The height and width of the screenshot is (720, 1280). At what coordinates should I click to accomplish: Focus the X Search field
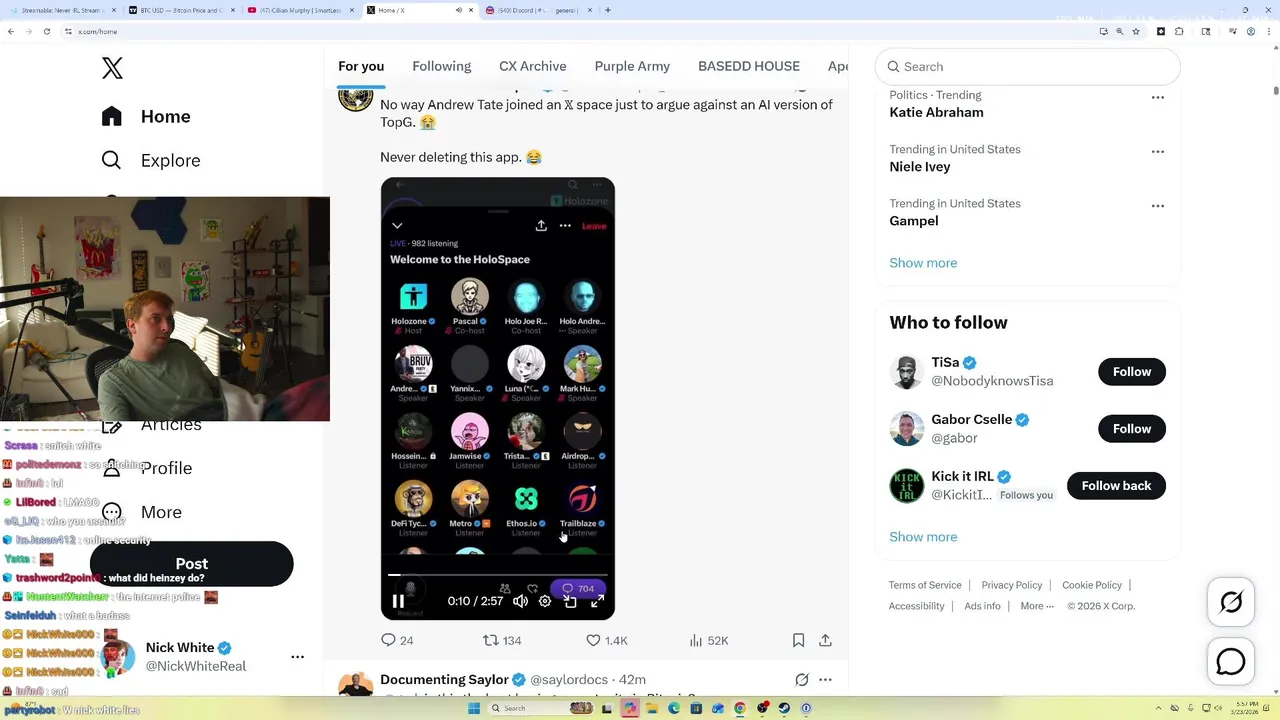pyautogui.click(x=1028, y=67)
